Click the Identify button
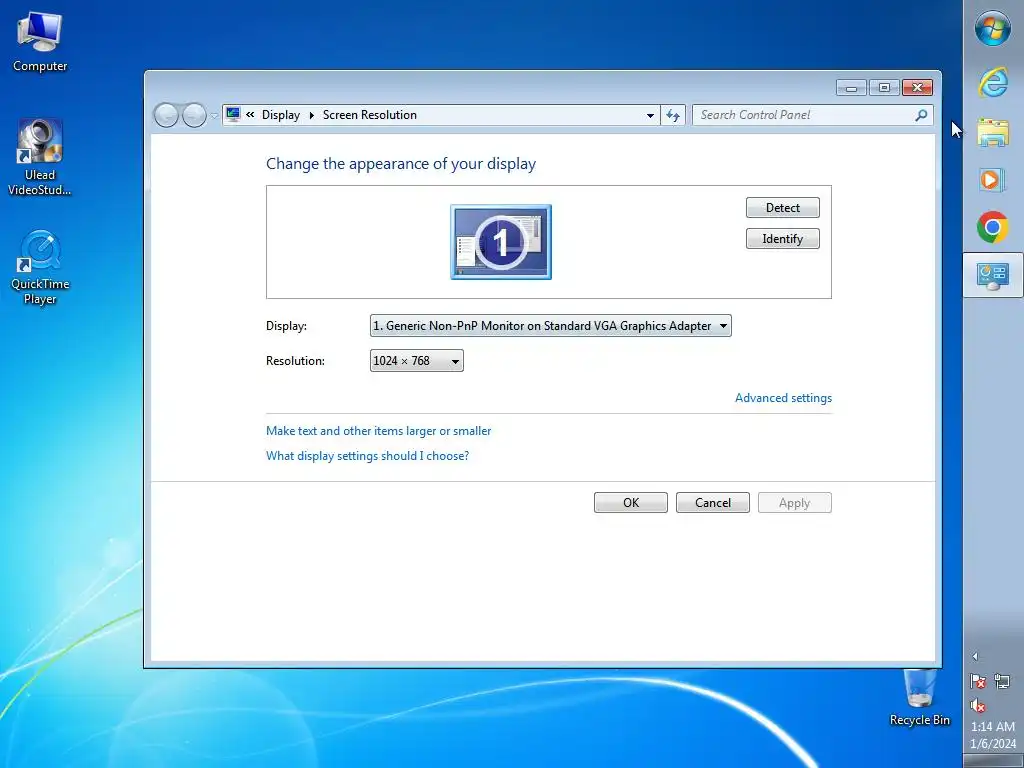The width and height of the screenshot is (1024, 768). (x=782, y=239)
